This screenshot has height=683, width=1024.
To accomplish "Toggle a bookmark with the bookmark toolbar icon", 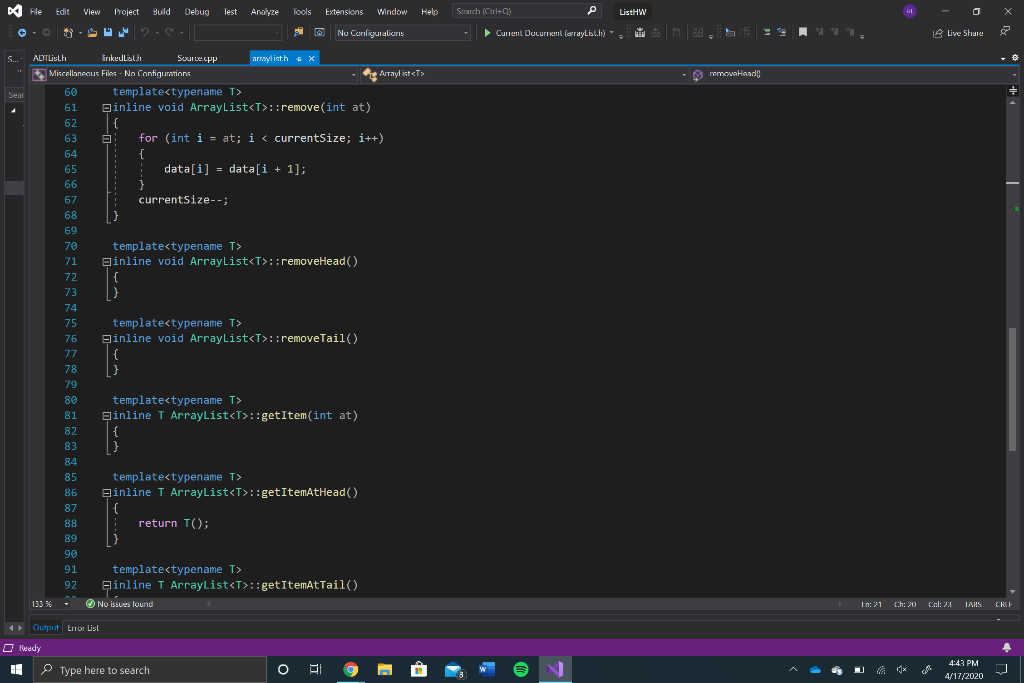I will tap(803, 32).
